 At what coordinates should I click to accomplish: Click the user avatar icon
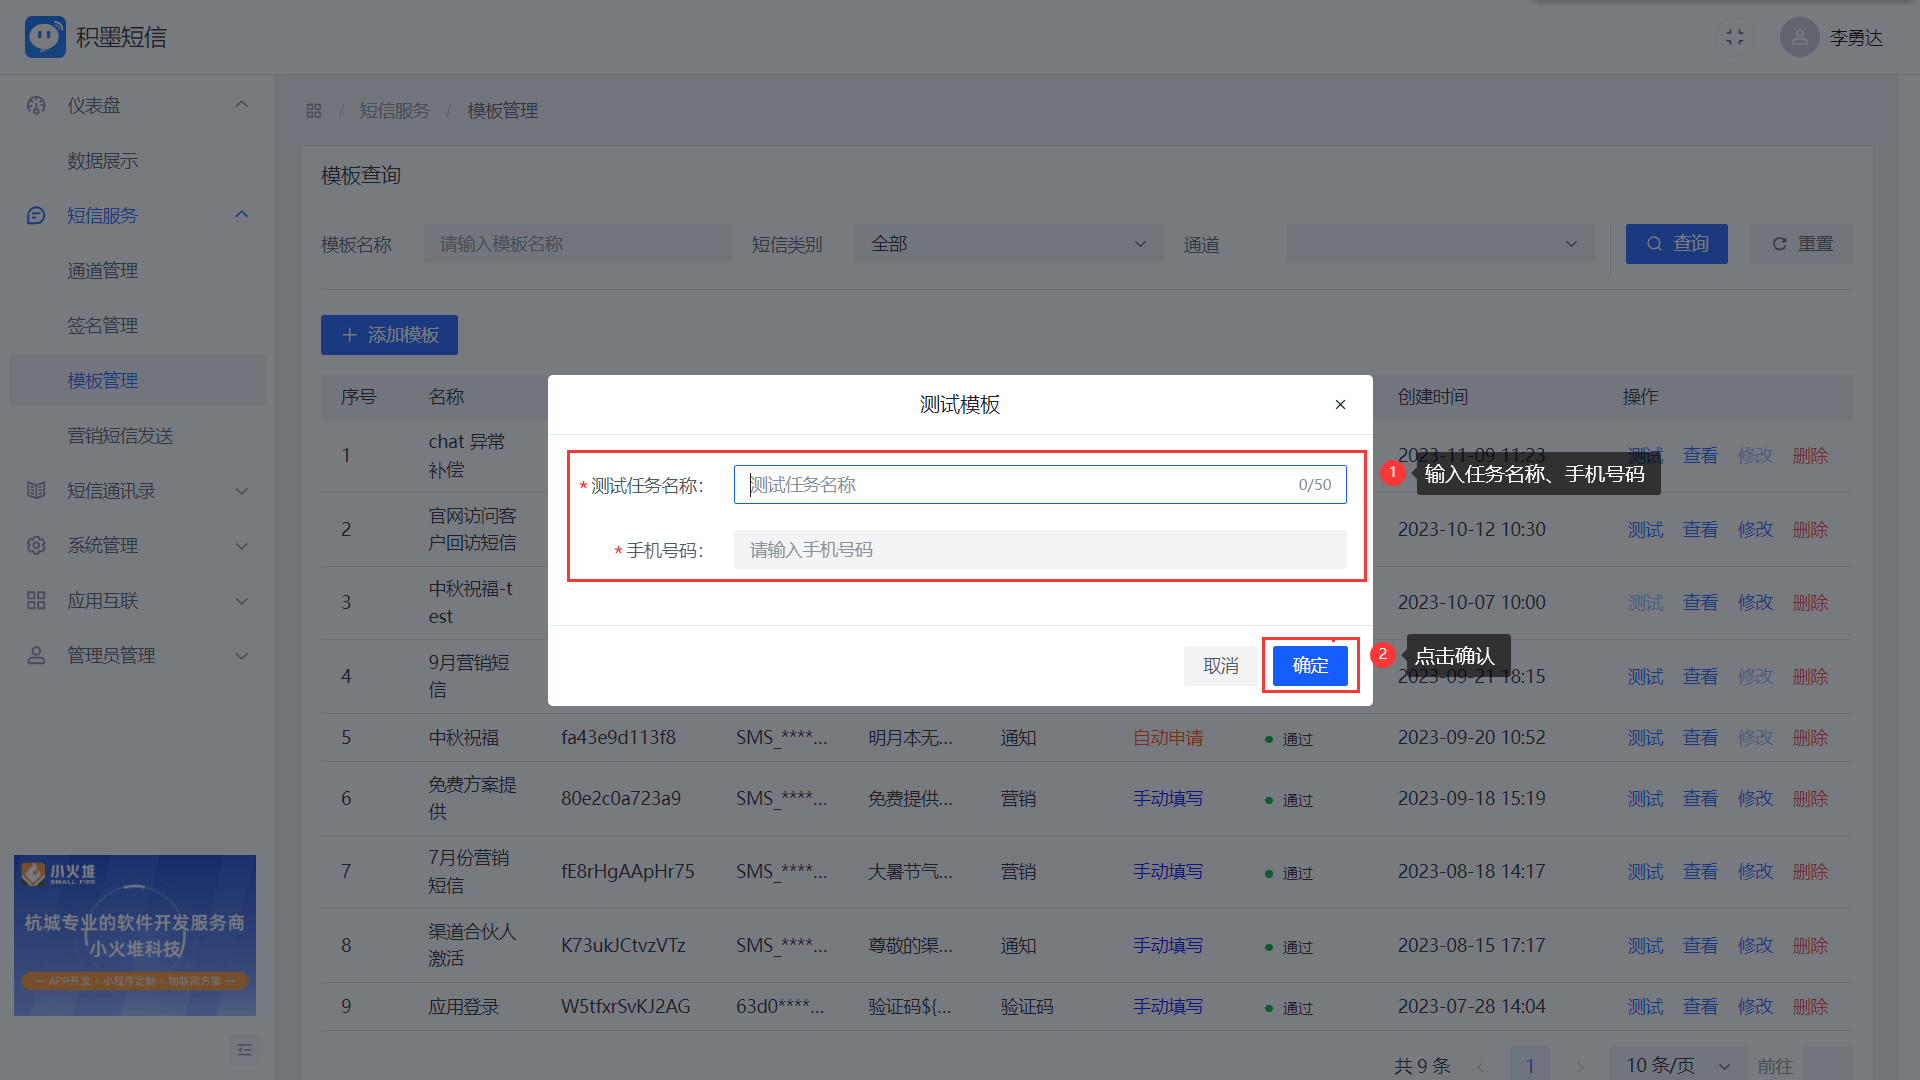click(x=1799, y=37)
